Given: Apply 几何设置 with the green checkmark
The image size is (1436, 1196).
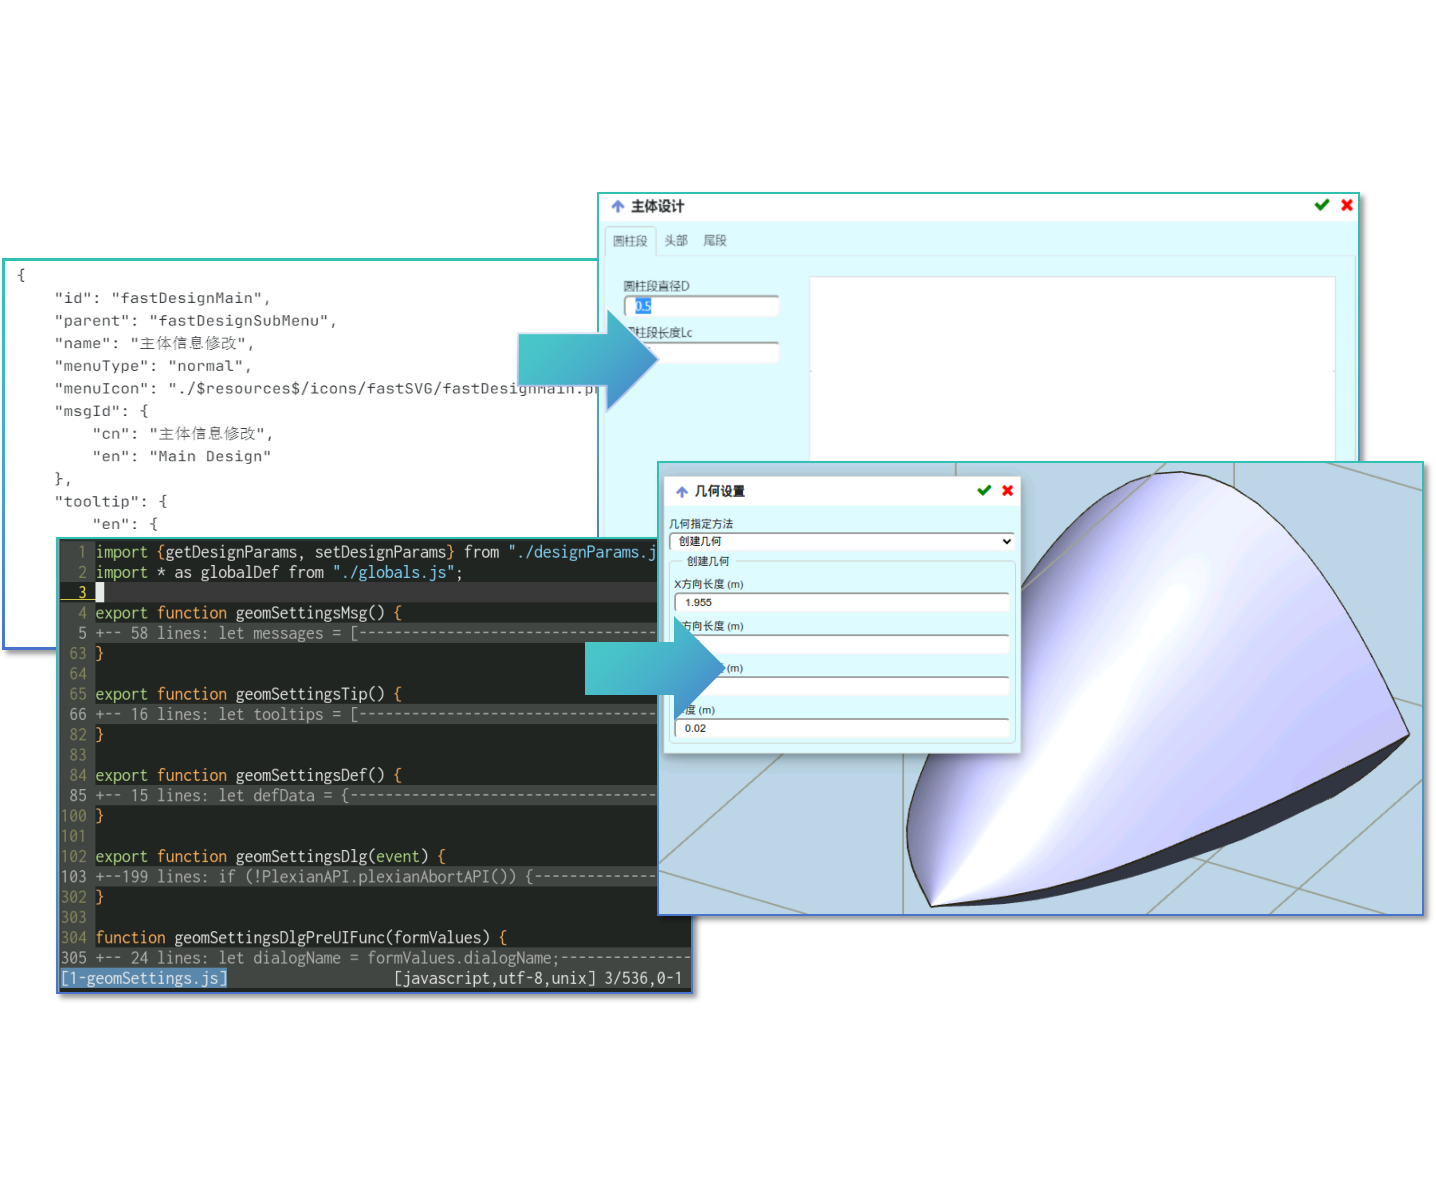Looking at the screenshot, I should (x=984, y=490).
